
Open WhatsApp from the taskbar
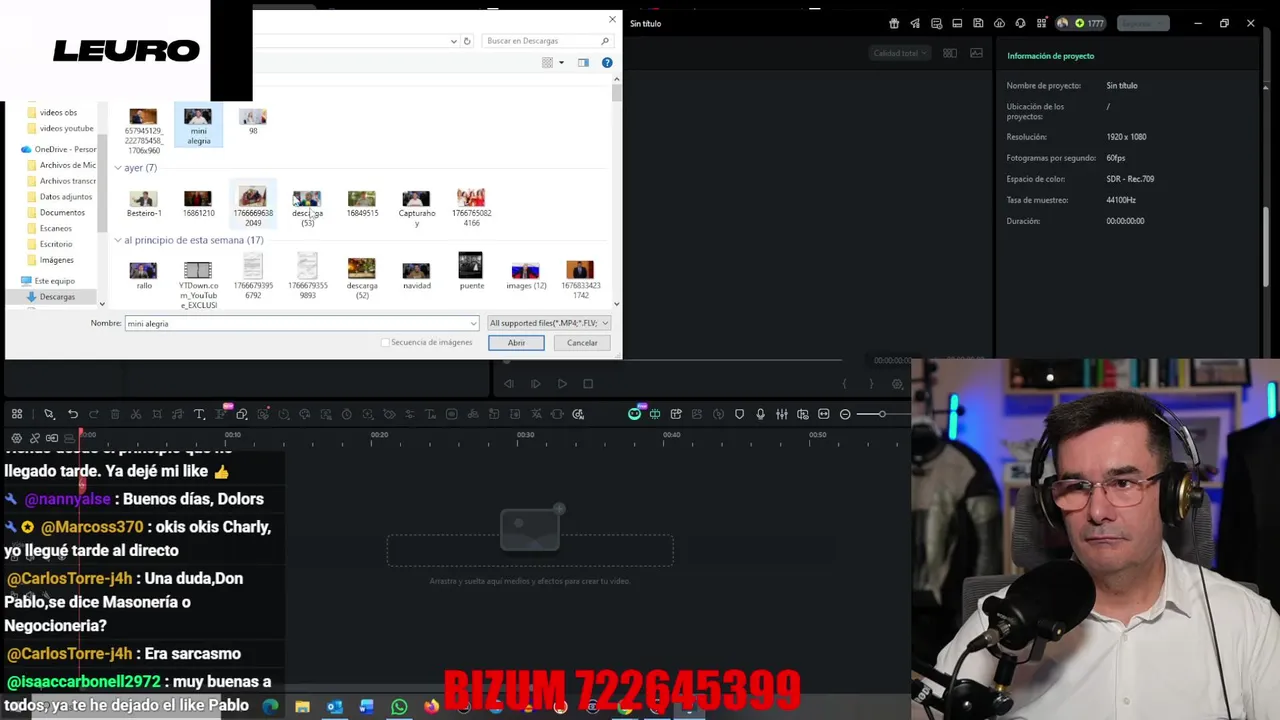[x=399, y=707]
